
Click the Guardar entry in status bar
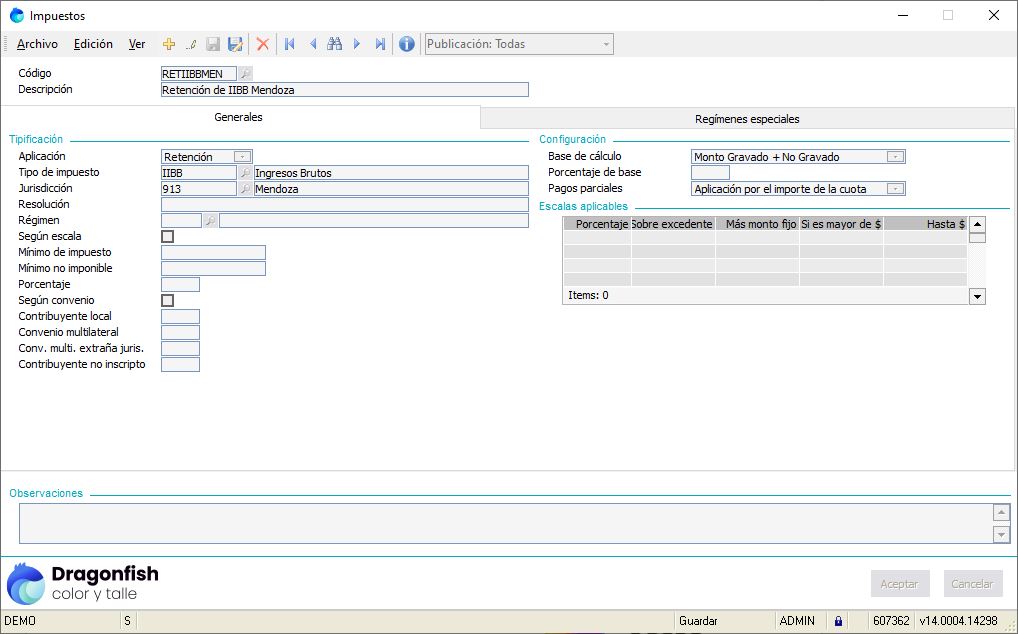click(699, 621)
